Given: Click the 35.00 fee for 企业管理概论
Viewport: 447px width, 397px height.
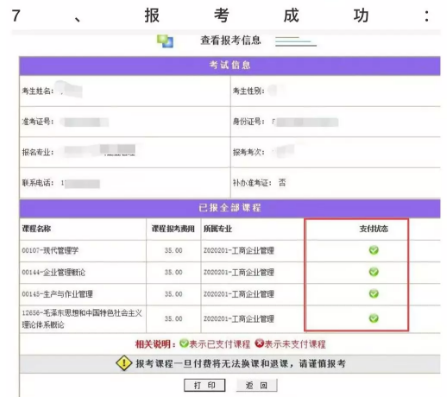Looking at the screenshot, I should coord(173,272).
